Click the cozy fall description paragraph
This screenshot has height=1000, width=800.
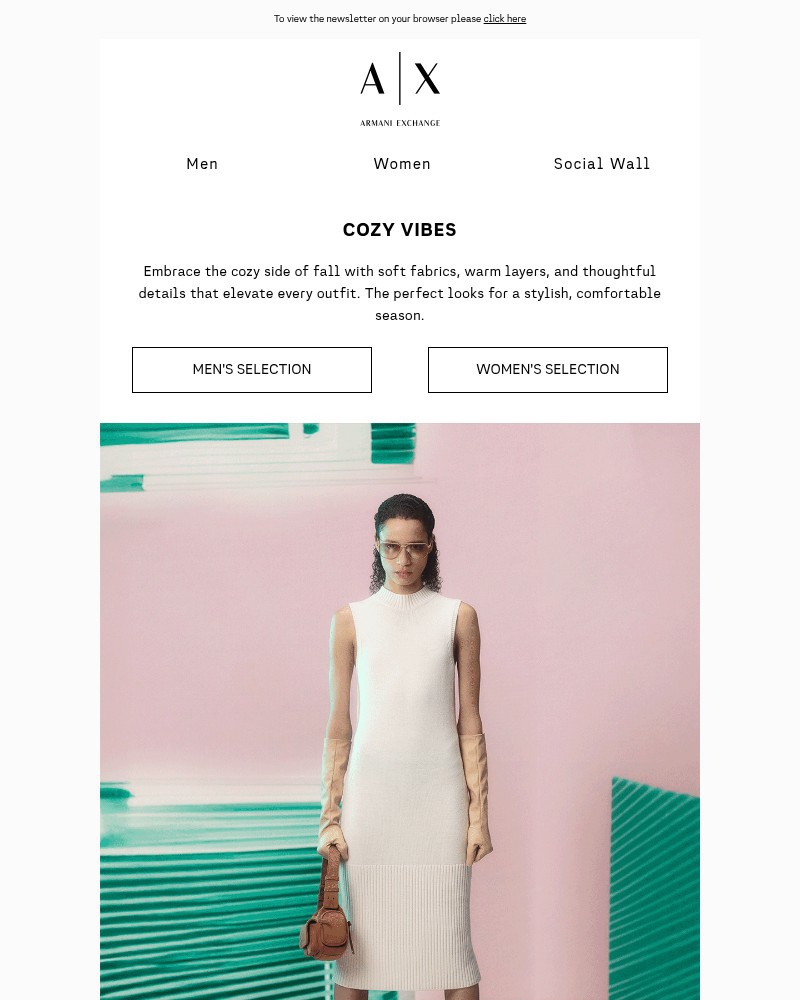click(400, 293)
